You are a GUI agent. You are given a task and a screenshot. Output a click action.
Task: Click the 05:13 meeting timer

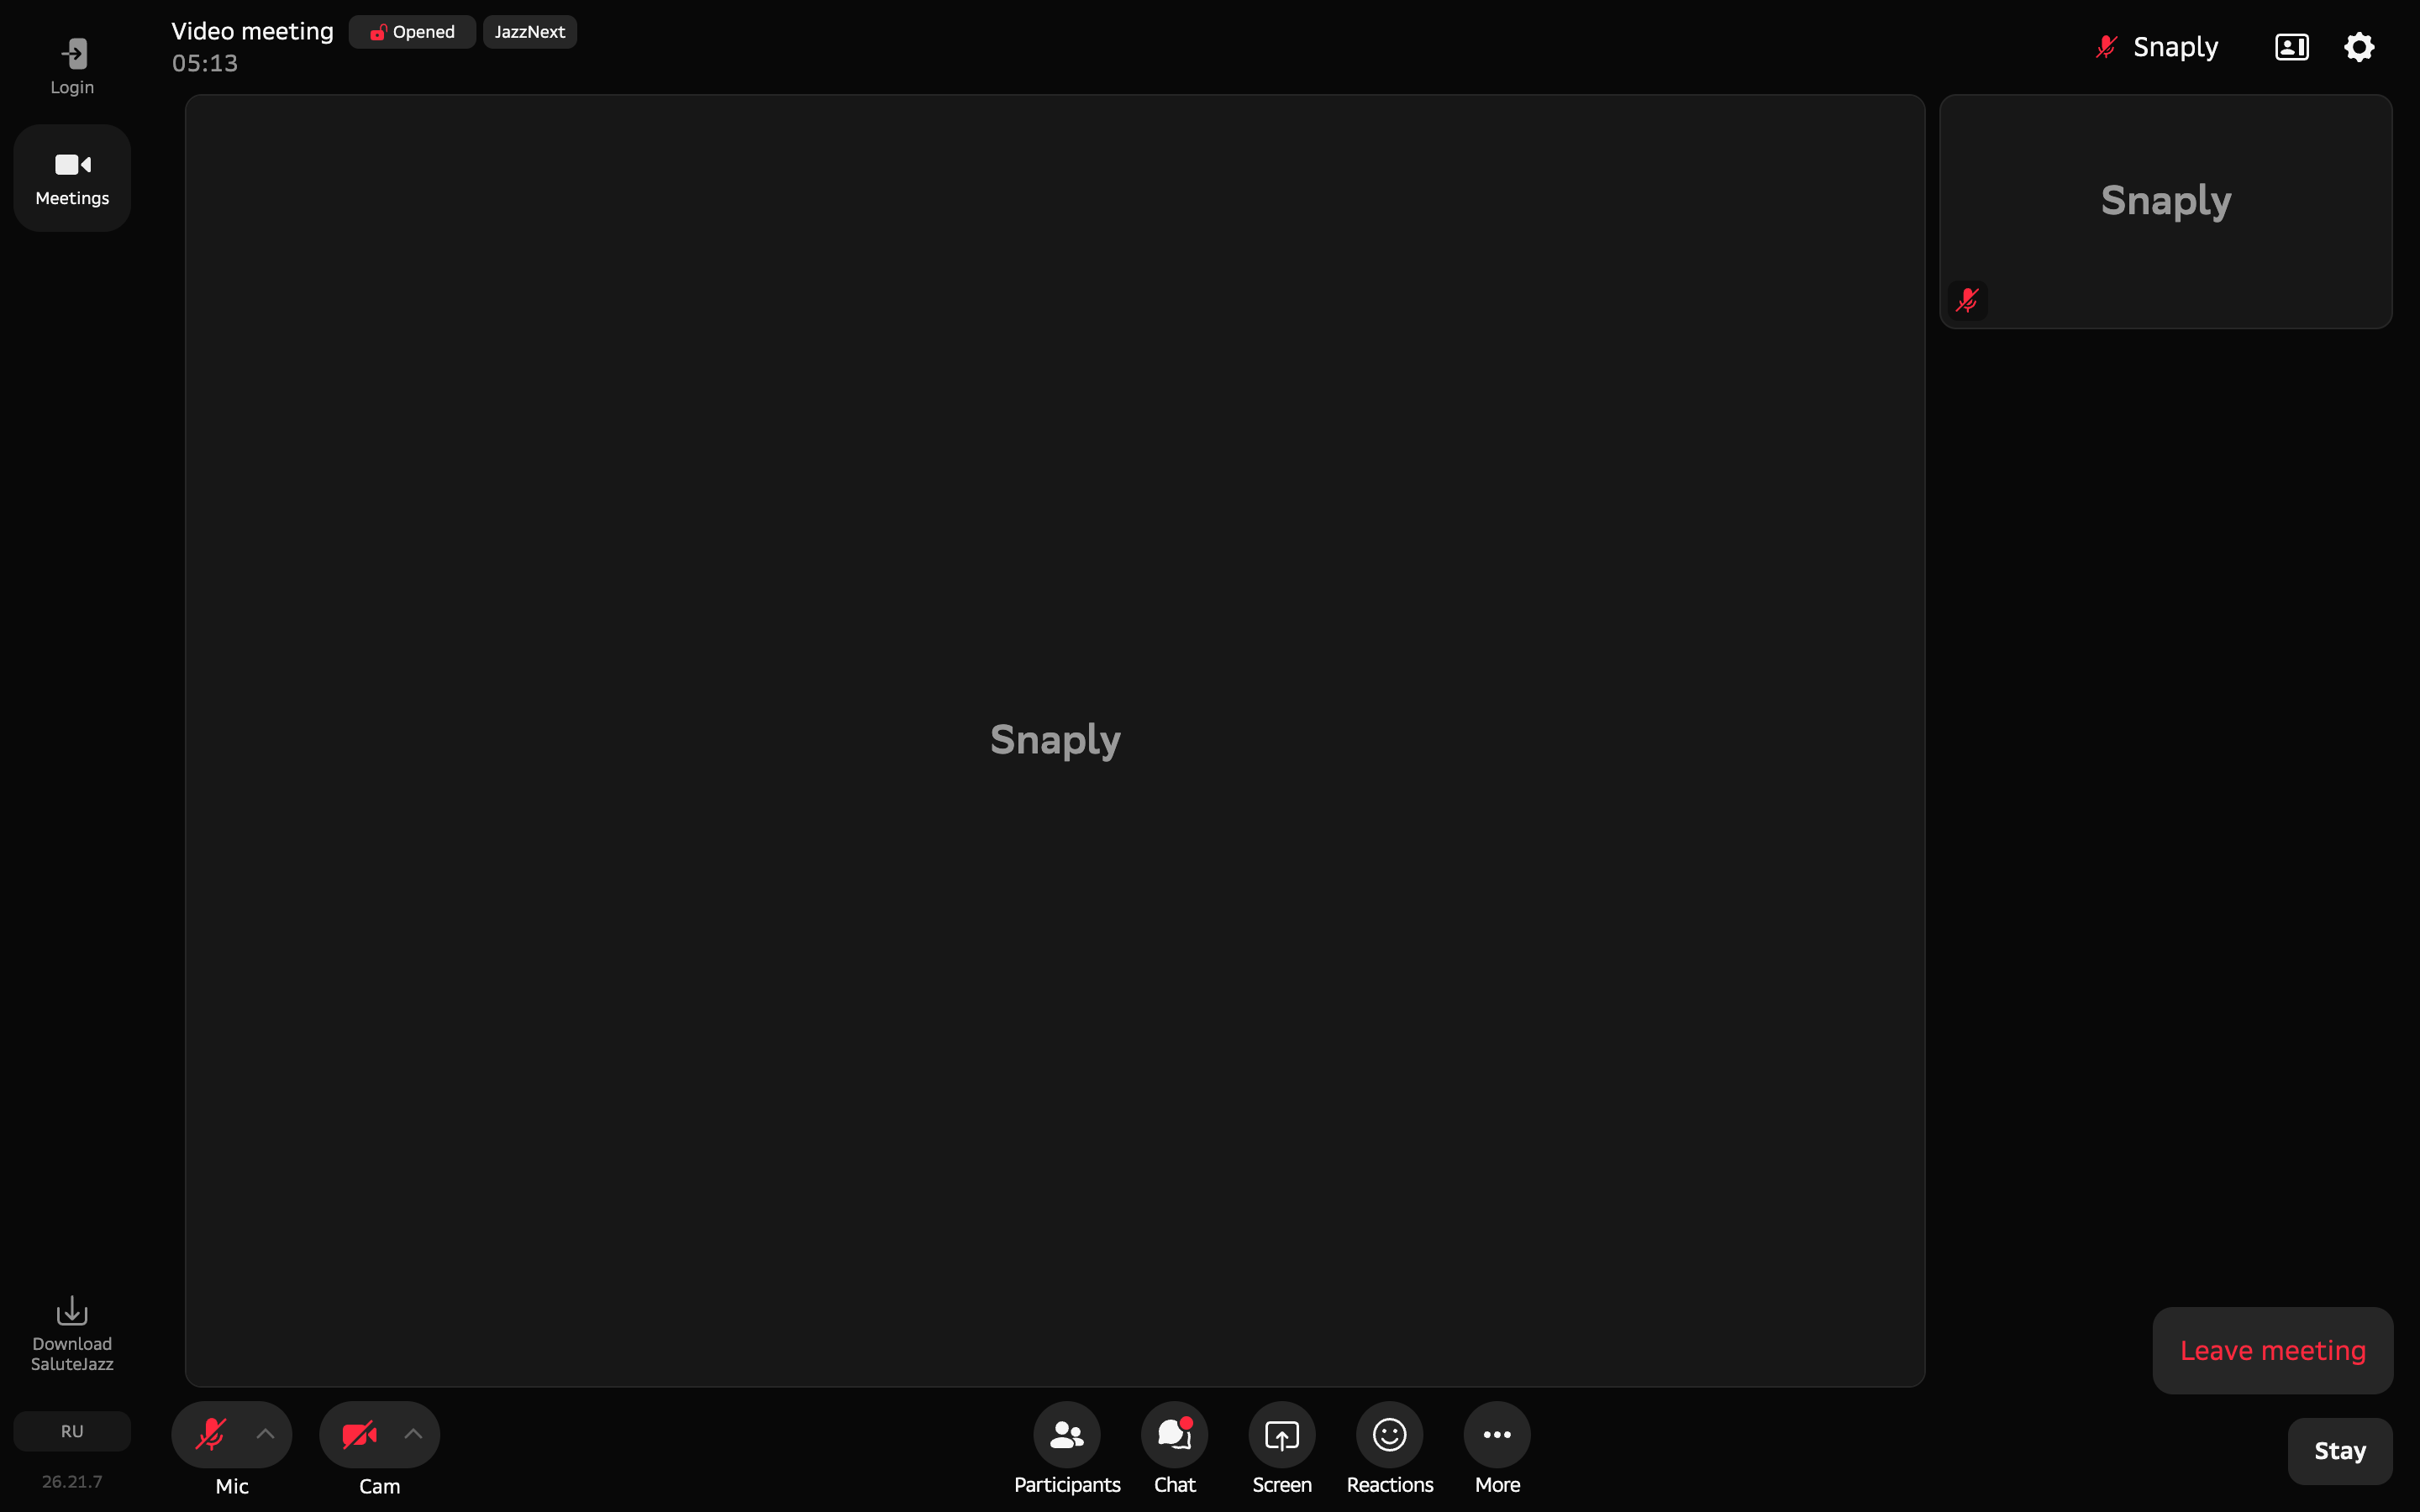[205, 63]
